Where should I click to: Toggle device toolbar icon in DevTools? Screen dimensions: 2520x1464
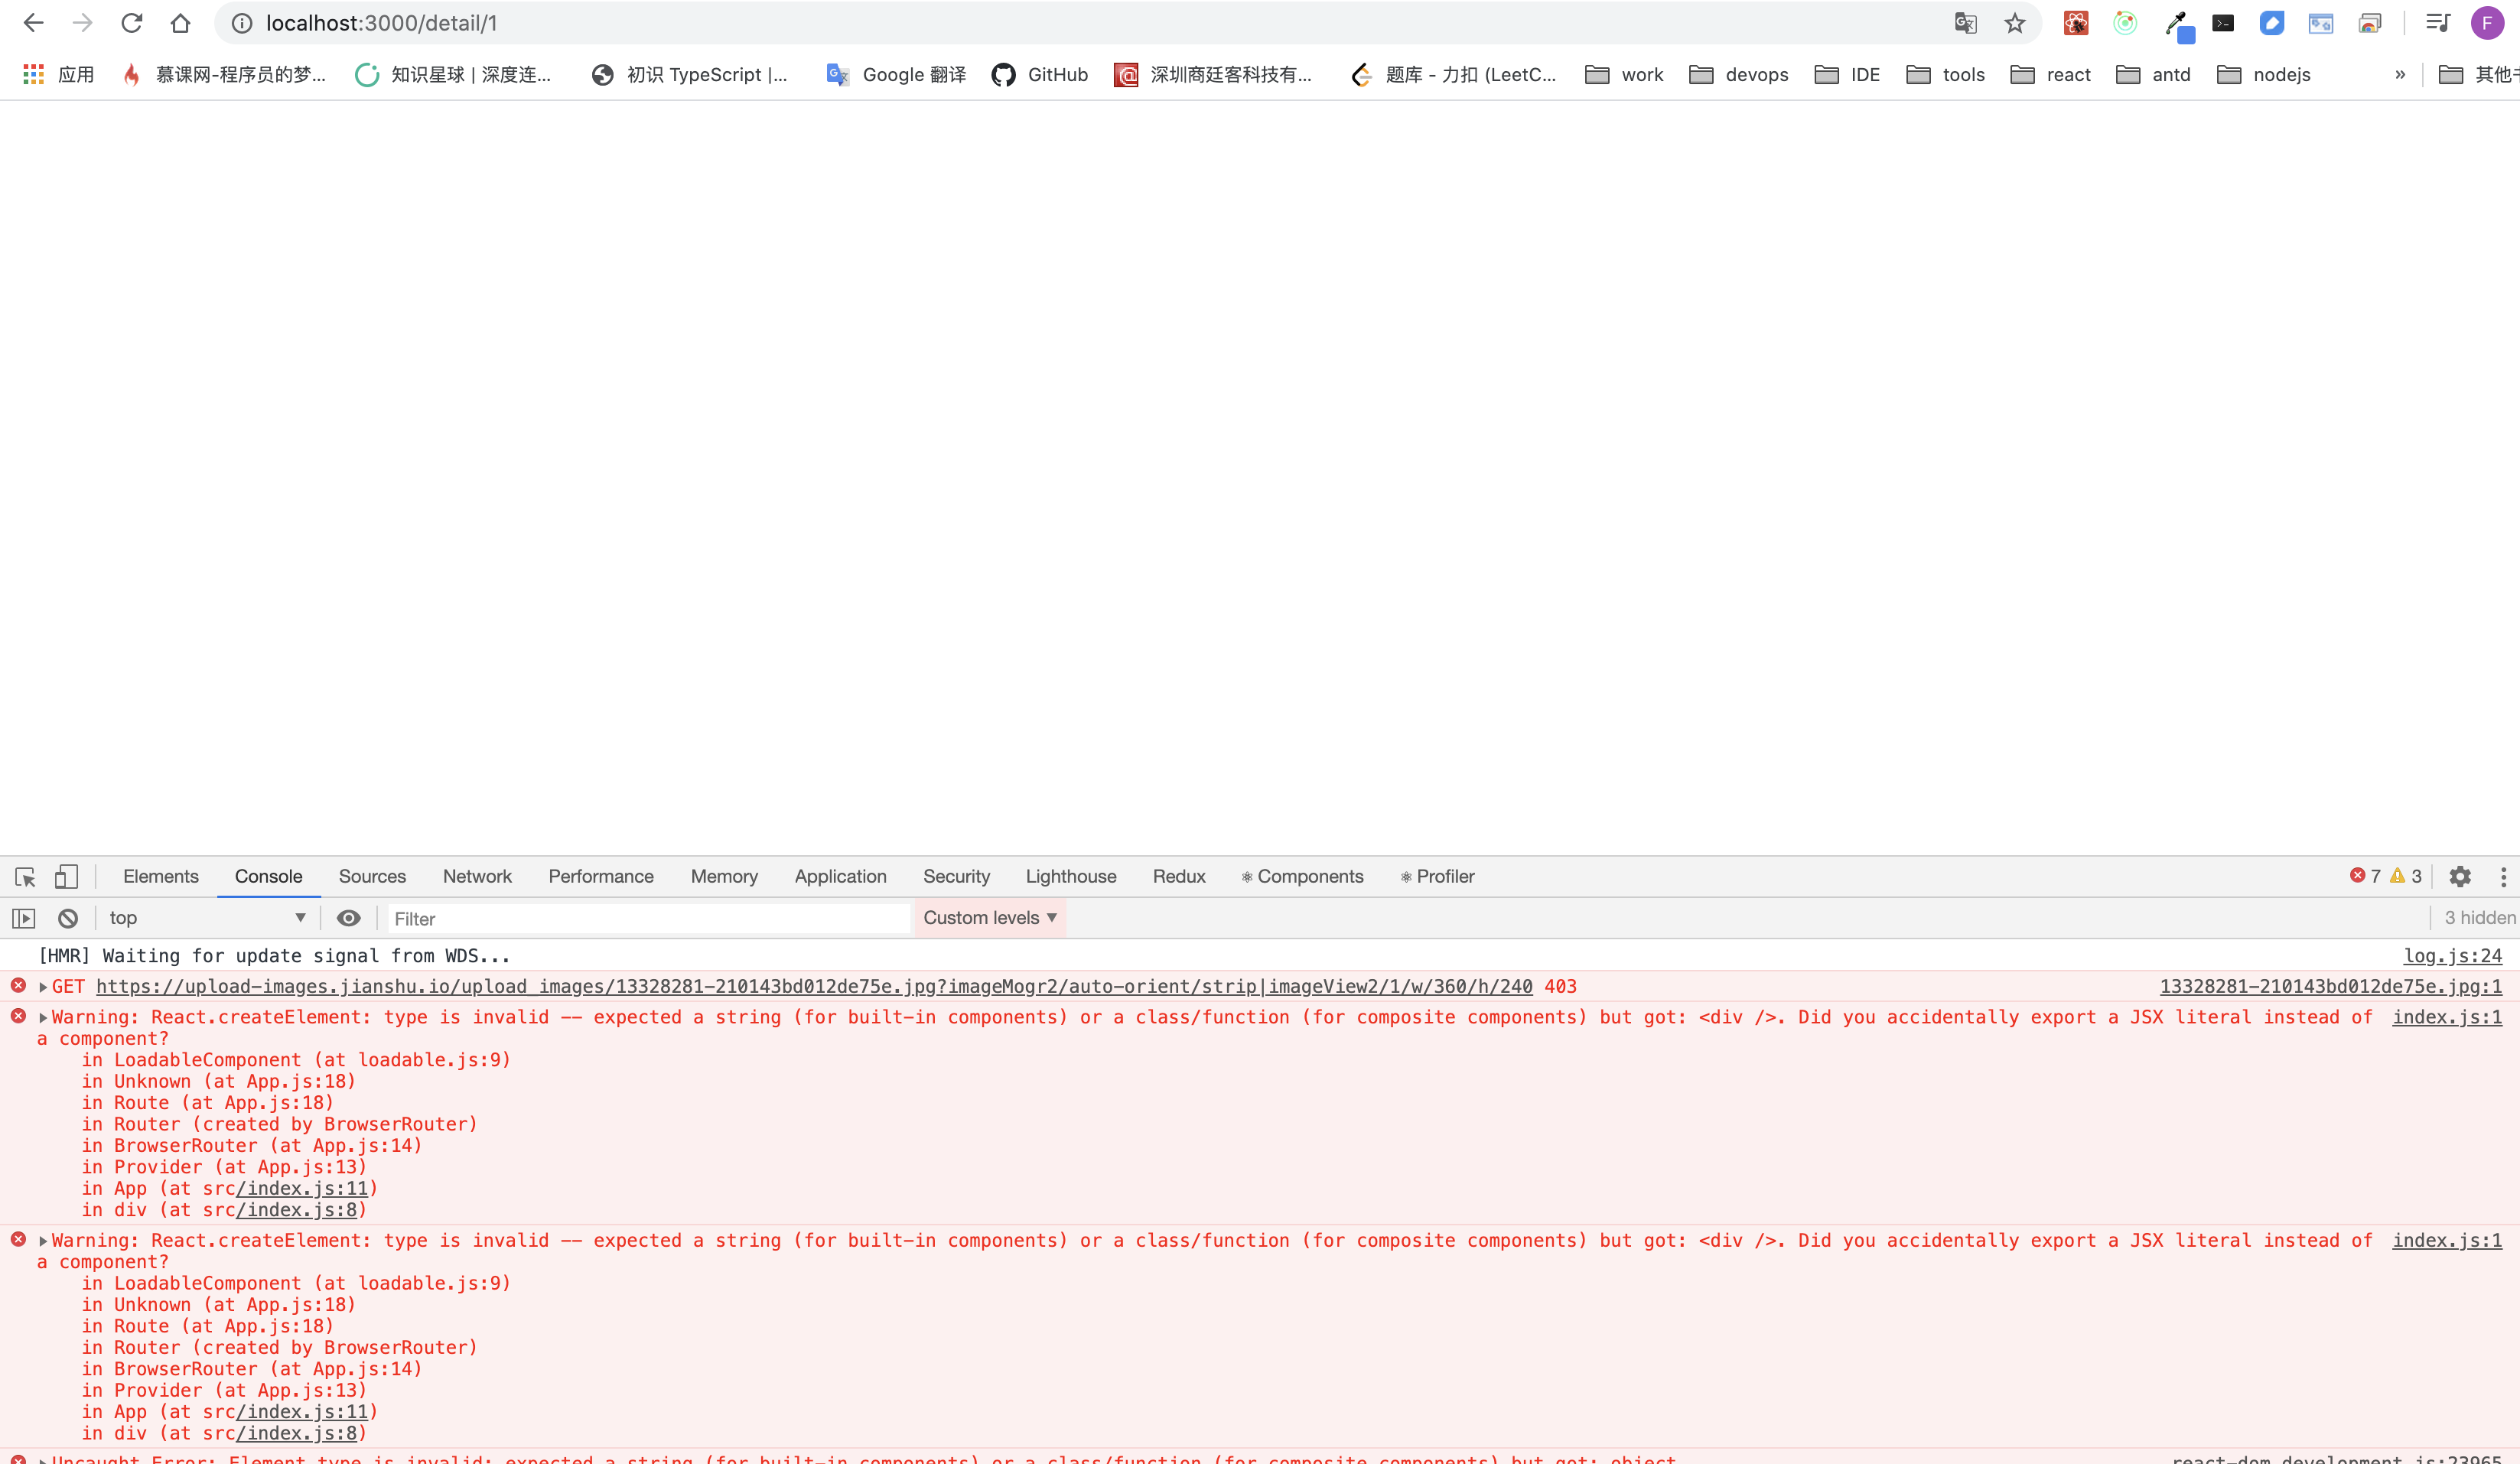point(66,877)
